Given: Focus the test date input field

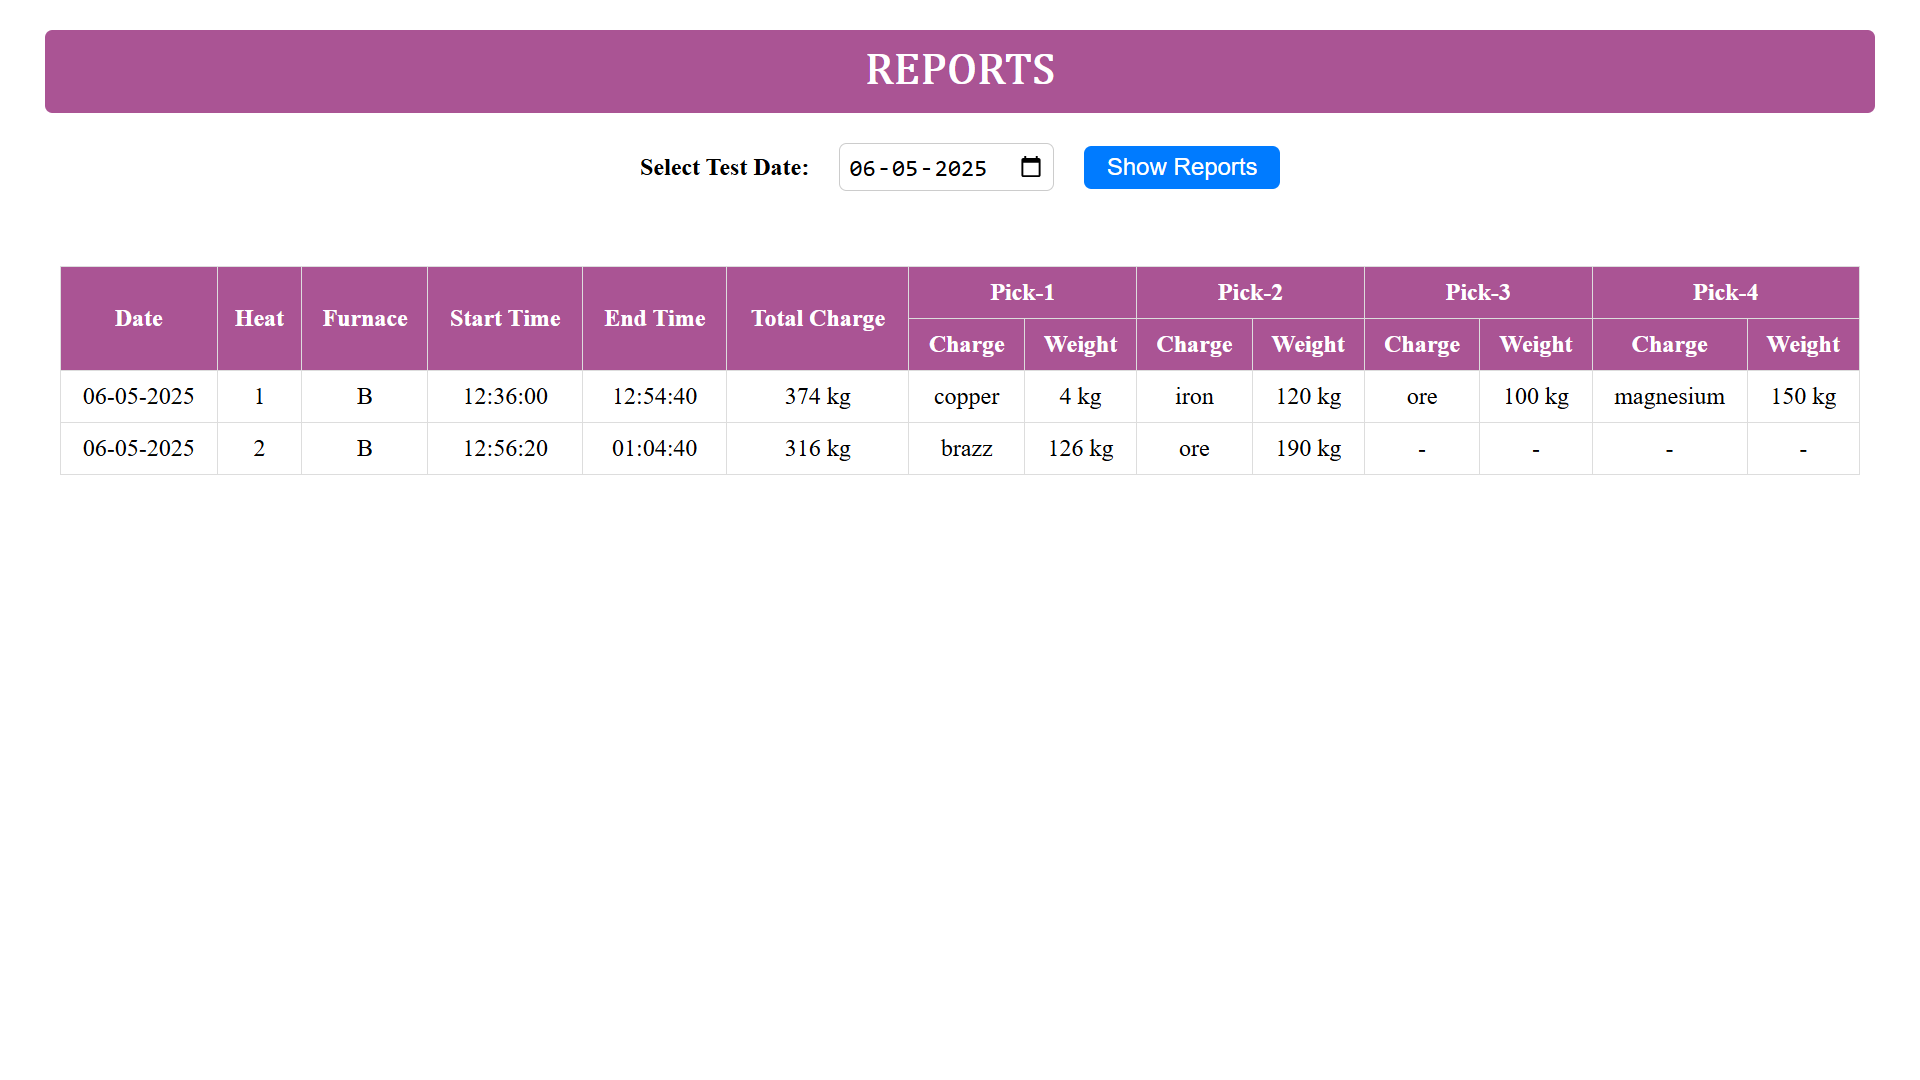Looking at the screenshot, I should point(945,167).
